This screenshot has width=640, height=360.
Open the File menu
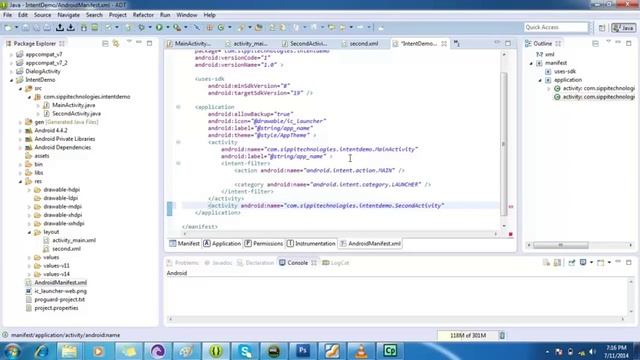coord(7,15)
